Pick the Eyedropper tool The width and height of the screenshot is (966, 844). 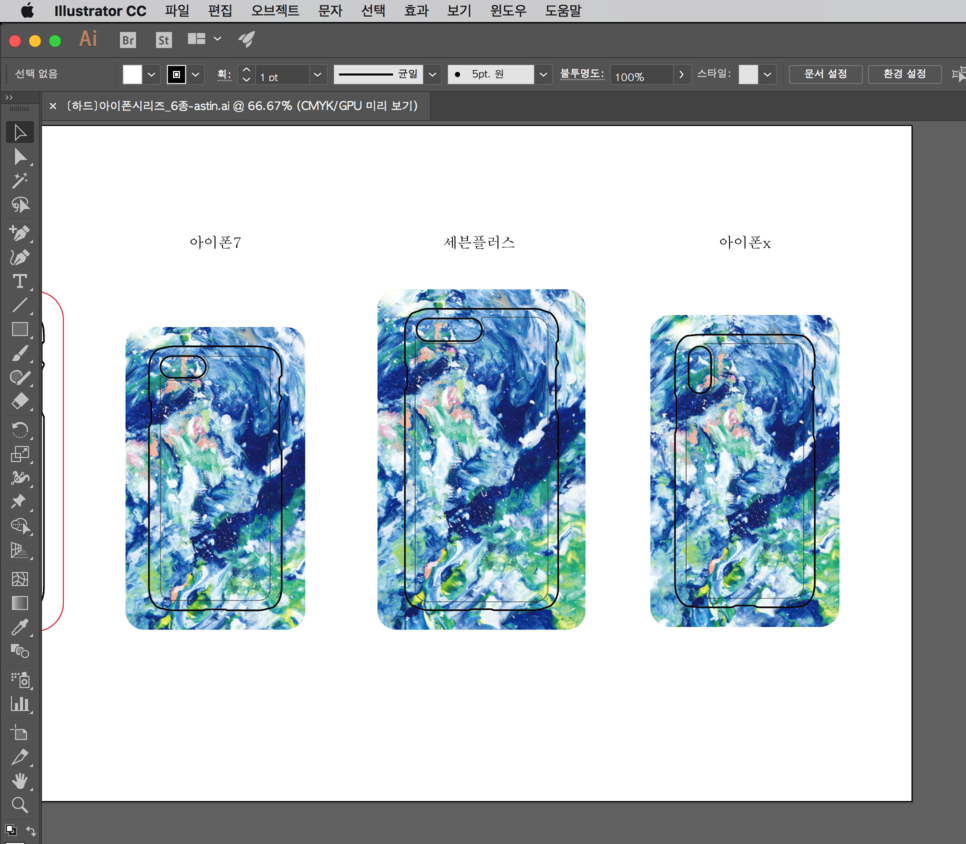(x=20, y=627)
